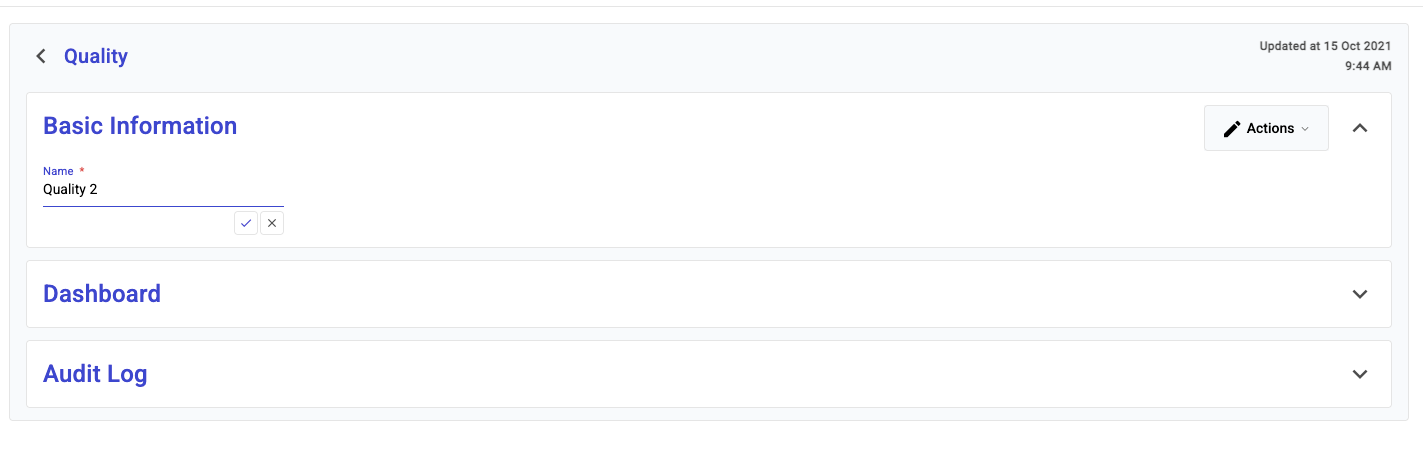Viewport: 1423px width, 452px height.
Task: Cancel the name edit with X icon
Action: pyautogui.click(x=272, y=223)
